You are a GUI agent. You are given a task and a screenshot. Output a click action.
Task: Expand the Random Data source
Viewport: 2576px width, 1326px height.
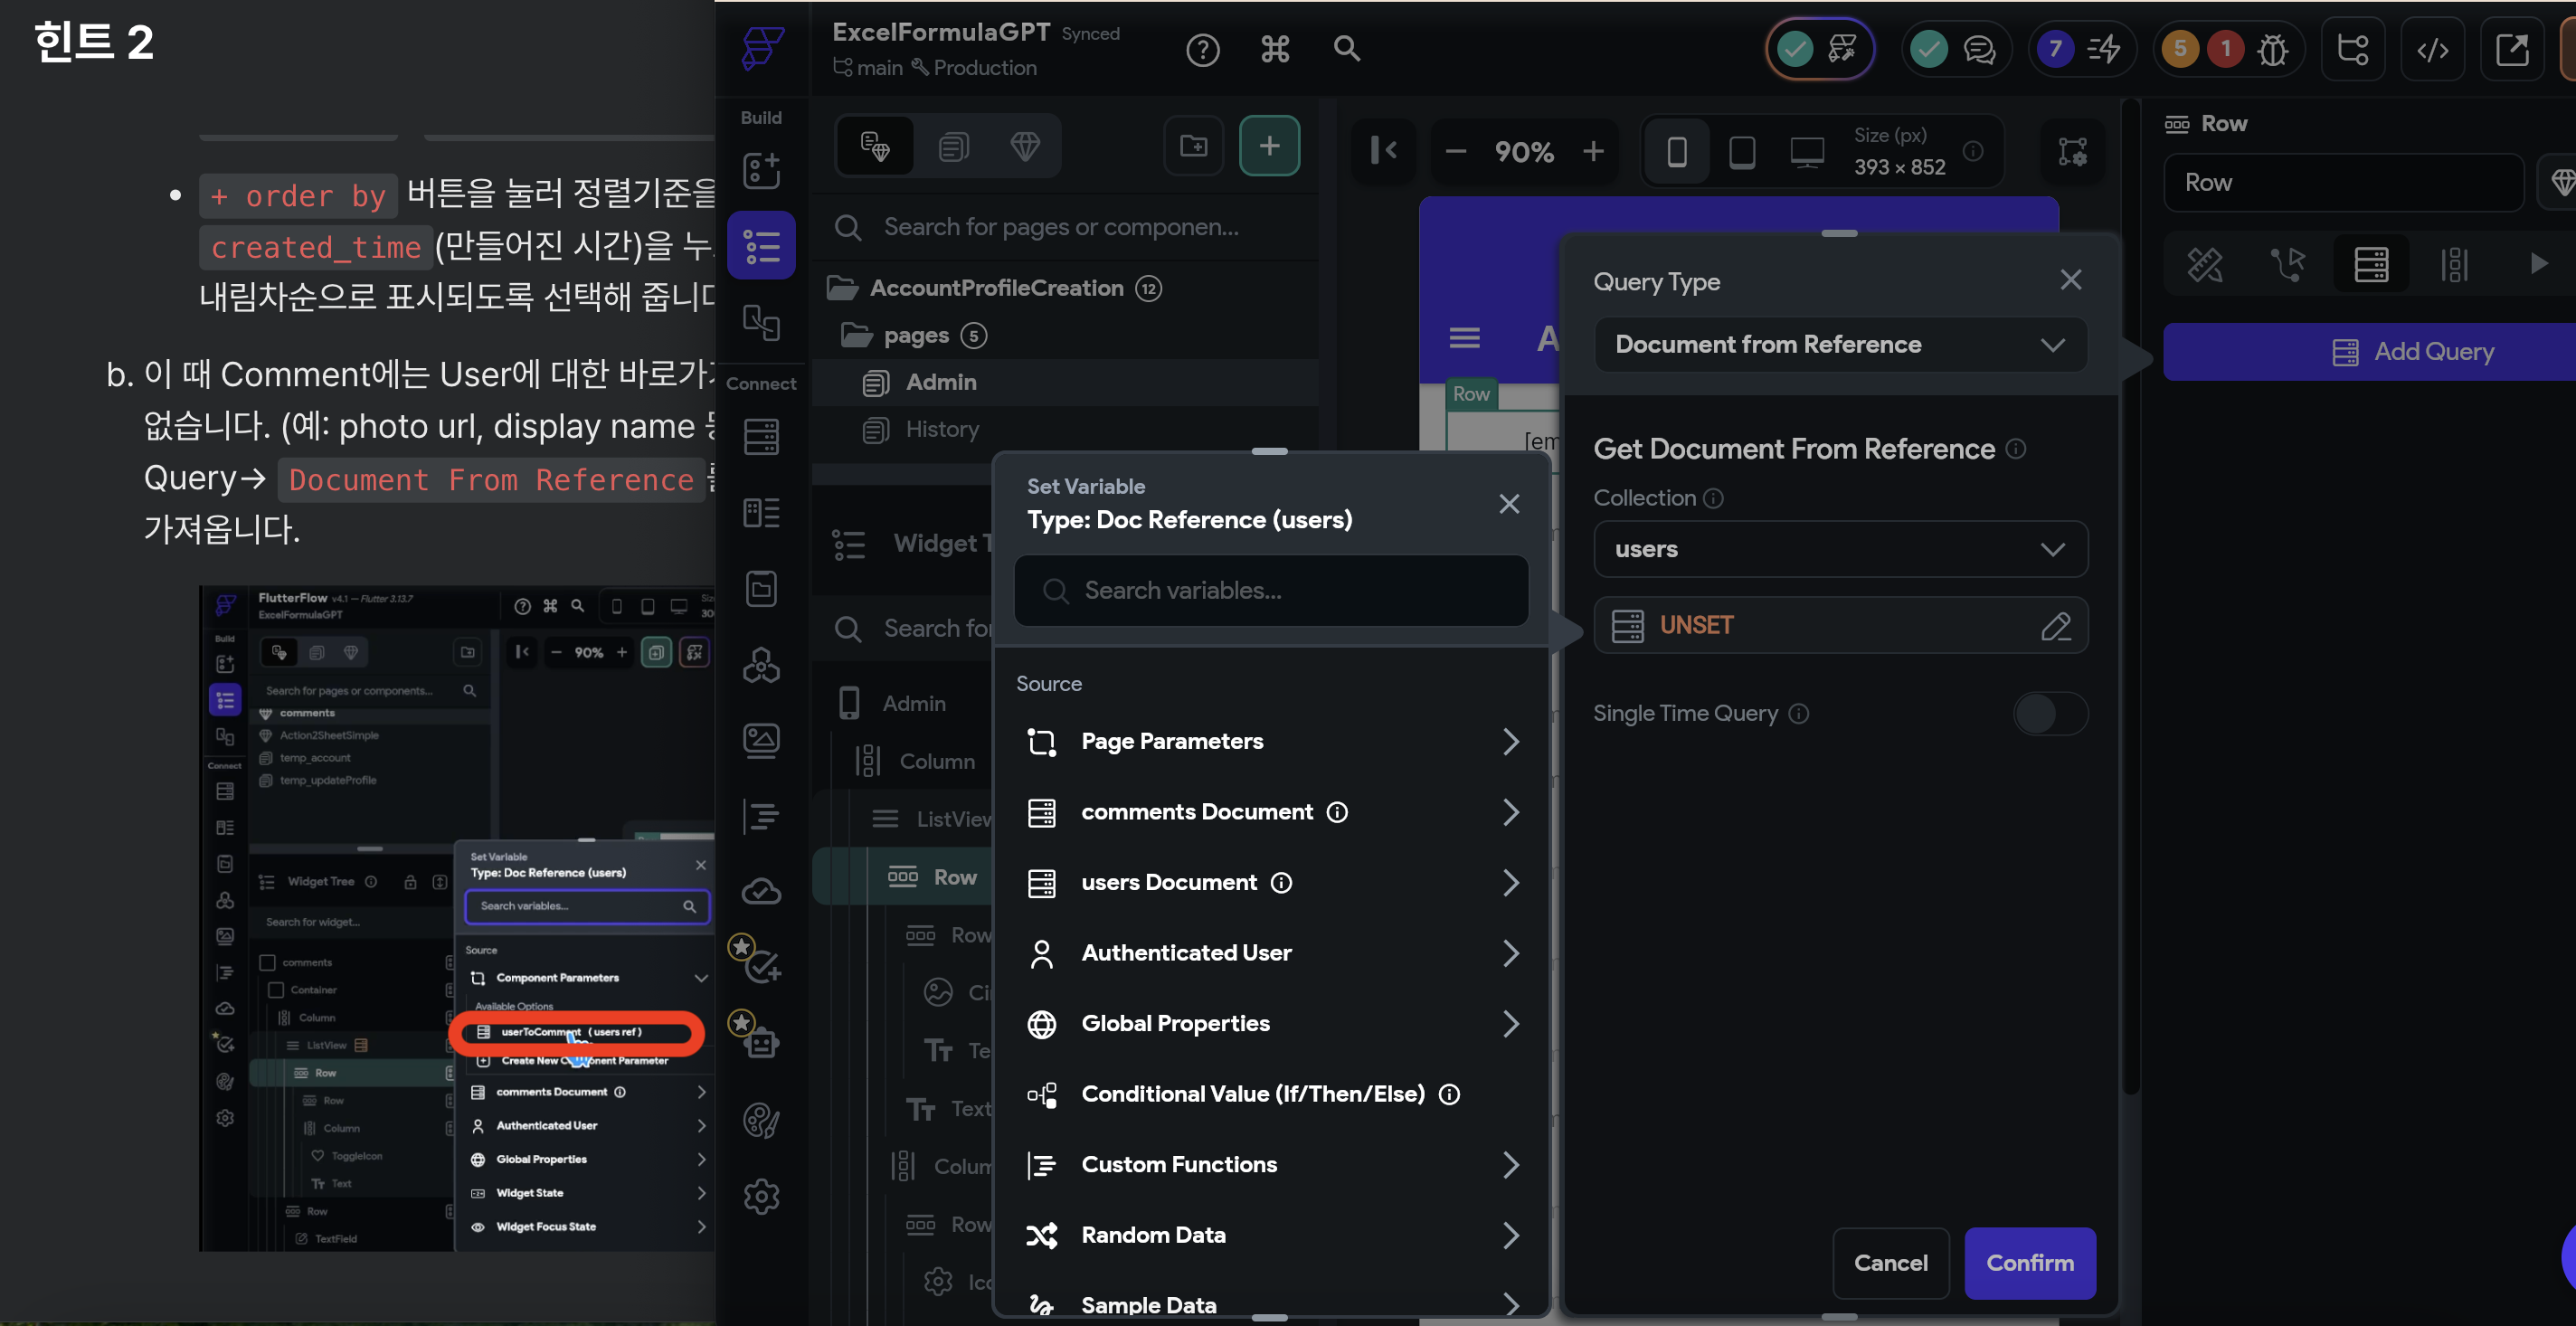click(1270, 1235)
